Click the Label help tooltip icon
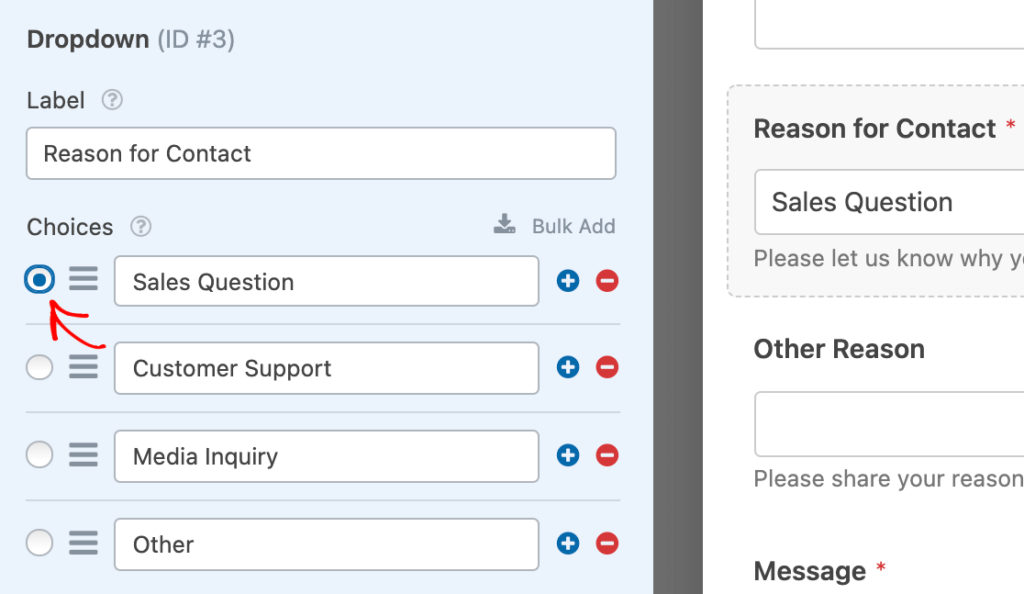The width and height of the screenshot is (1024, 594). tap(112, 100)
